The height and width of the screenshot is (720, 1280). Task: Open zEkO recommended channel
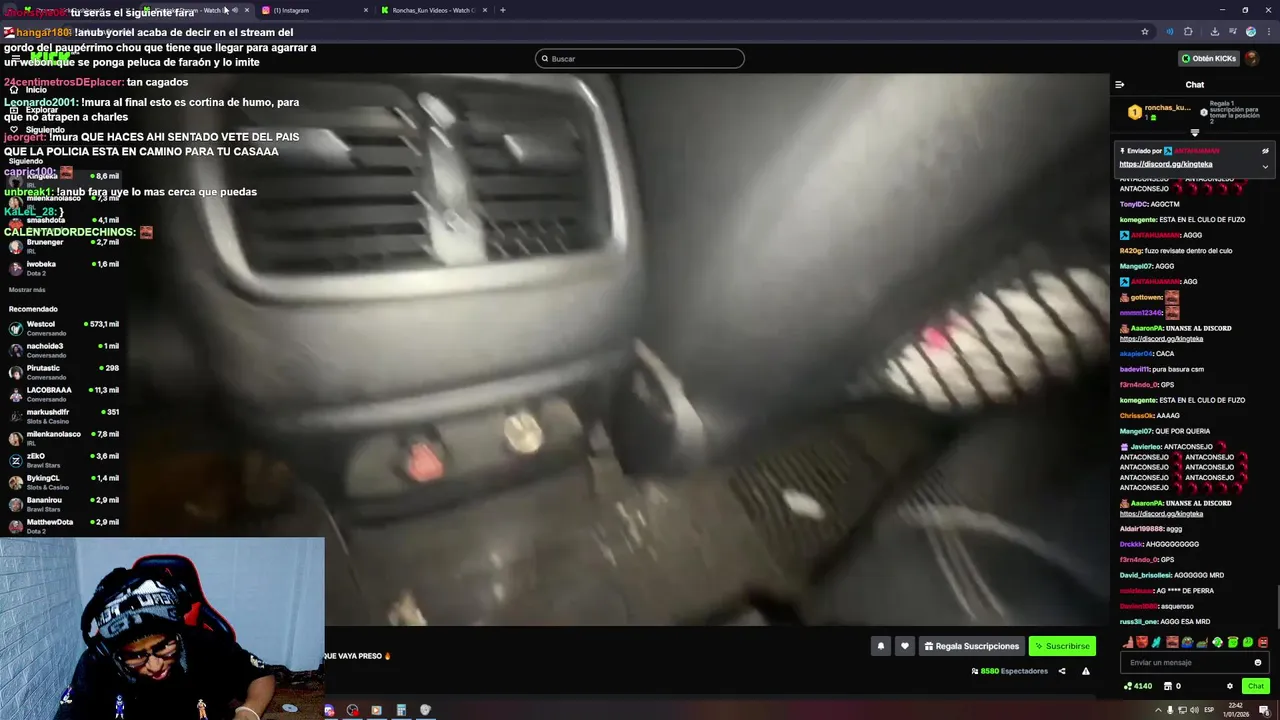tap(64, 460)
